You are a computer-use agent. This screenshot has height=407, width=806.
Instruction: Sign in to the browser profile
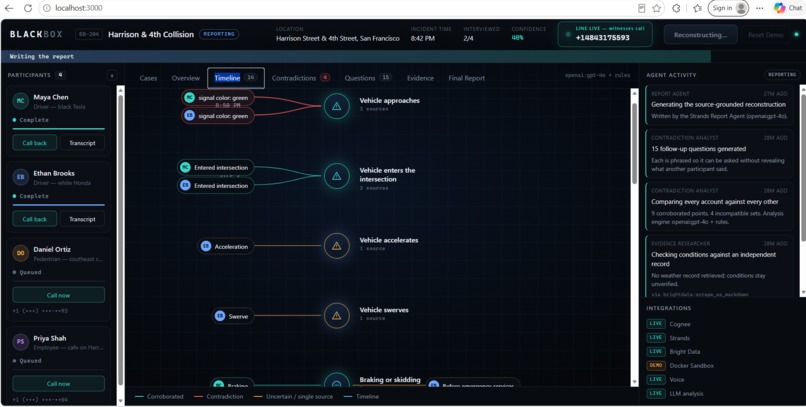(728, 8)
